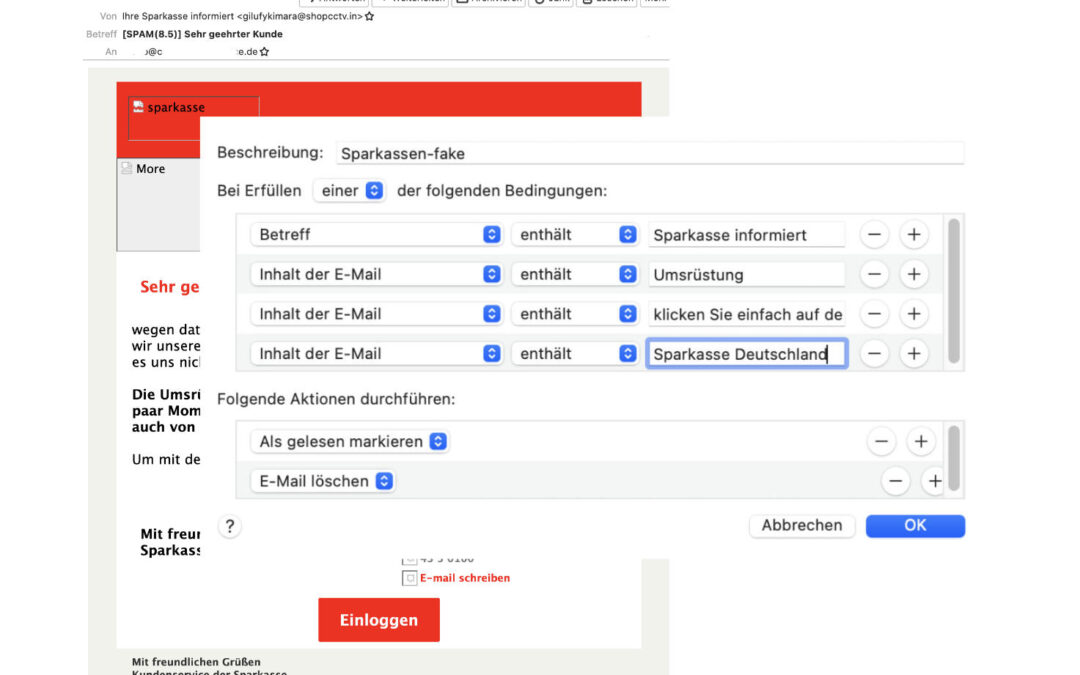The width and height of the screenshot is (1080, 675).
Task: Click the 'Folgende Aktionen durchführen:' label
Action: click(336, 399)
